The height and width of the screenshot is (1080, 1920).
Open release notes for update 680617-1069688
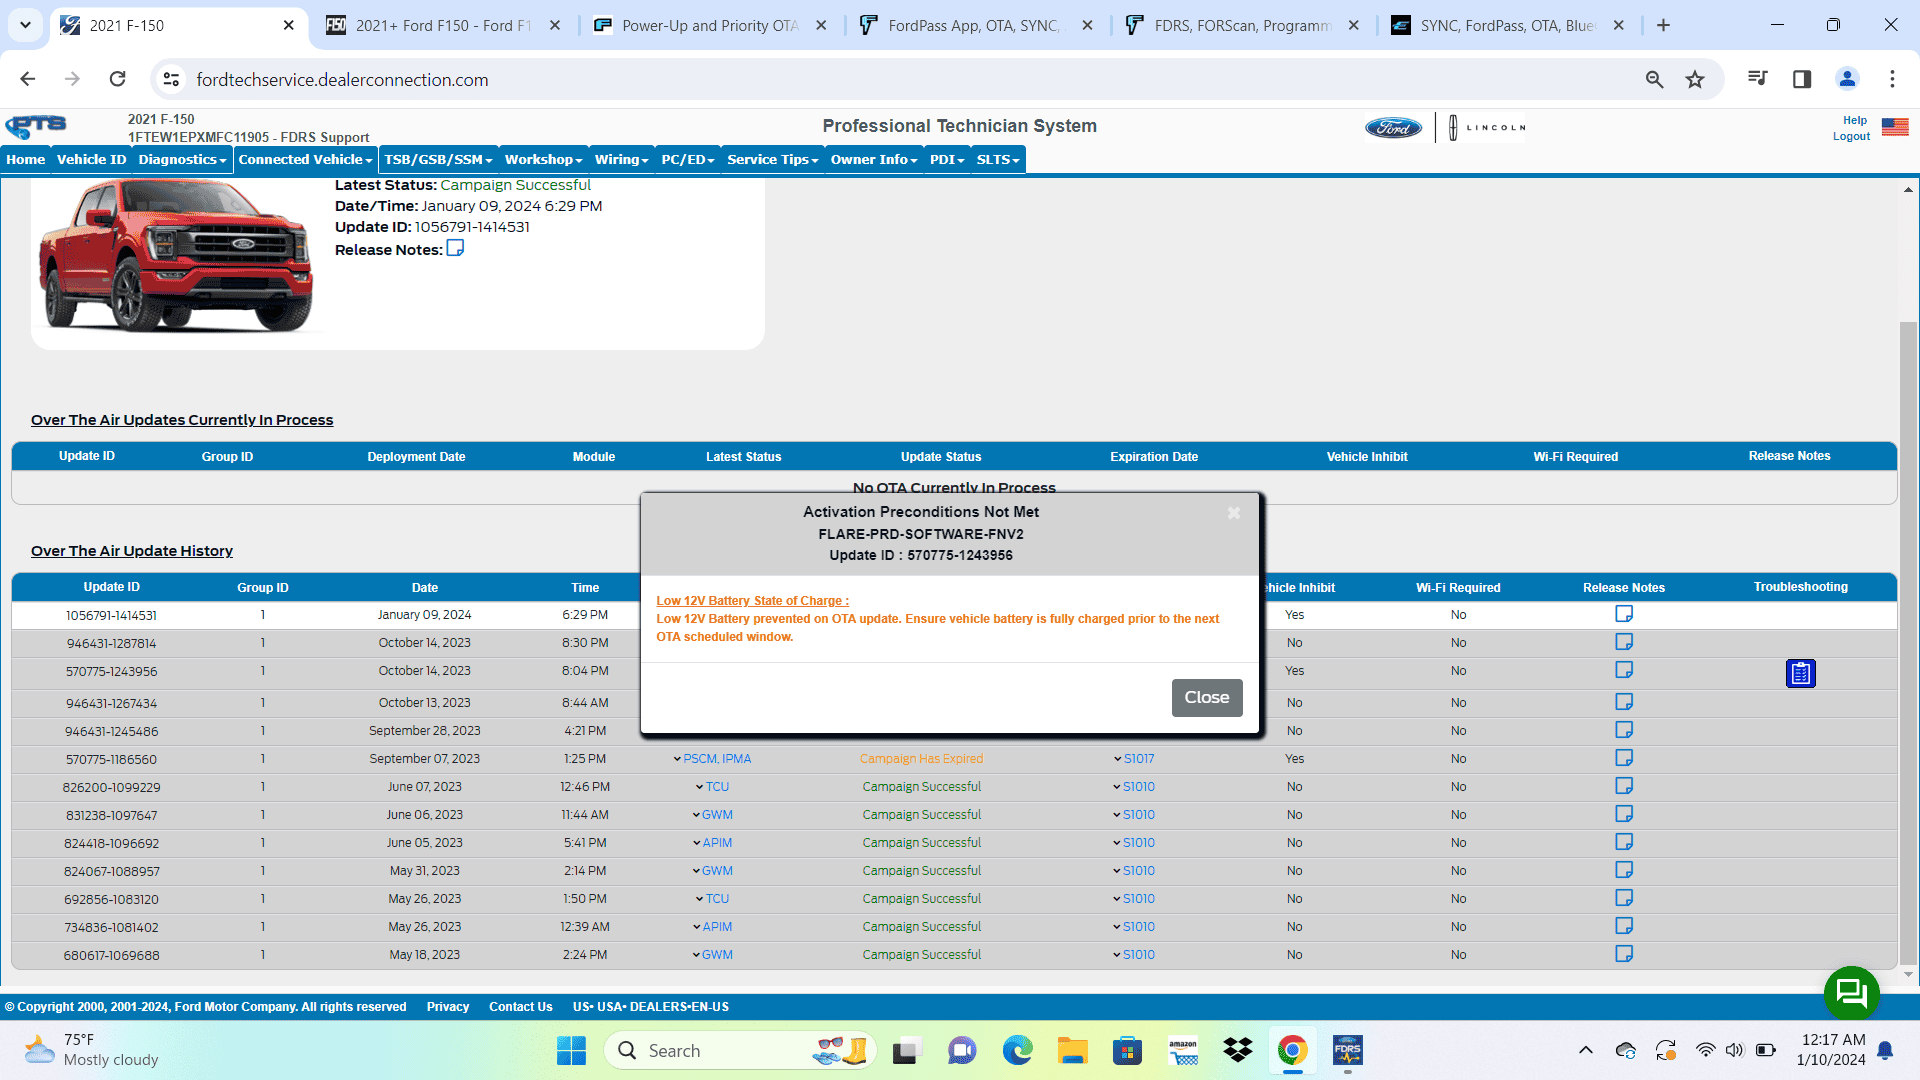pos(1624,954)
